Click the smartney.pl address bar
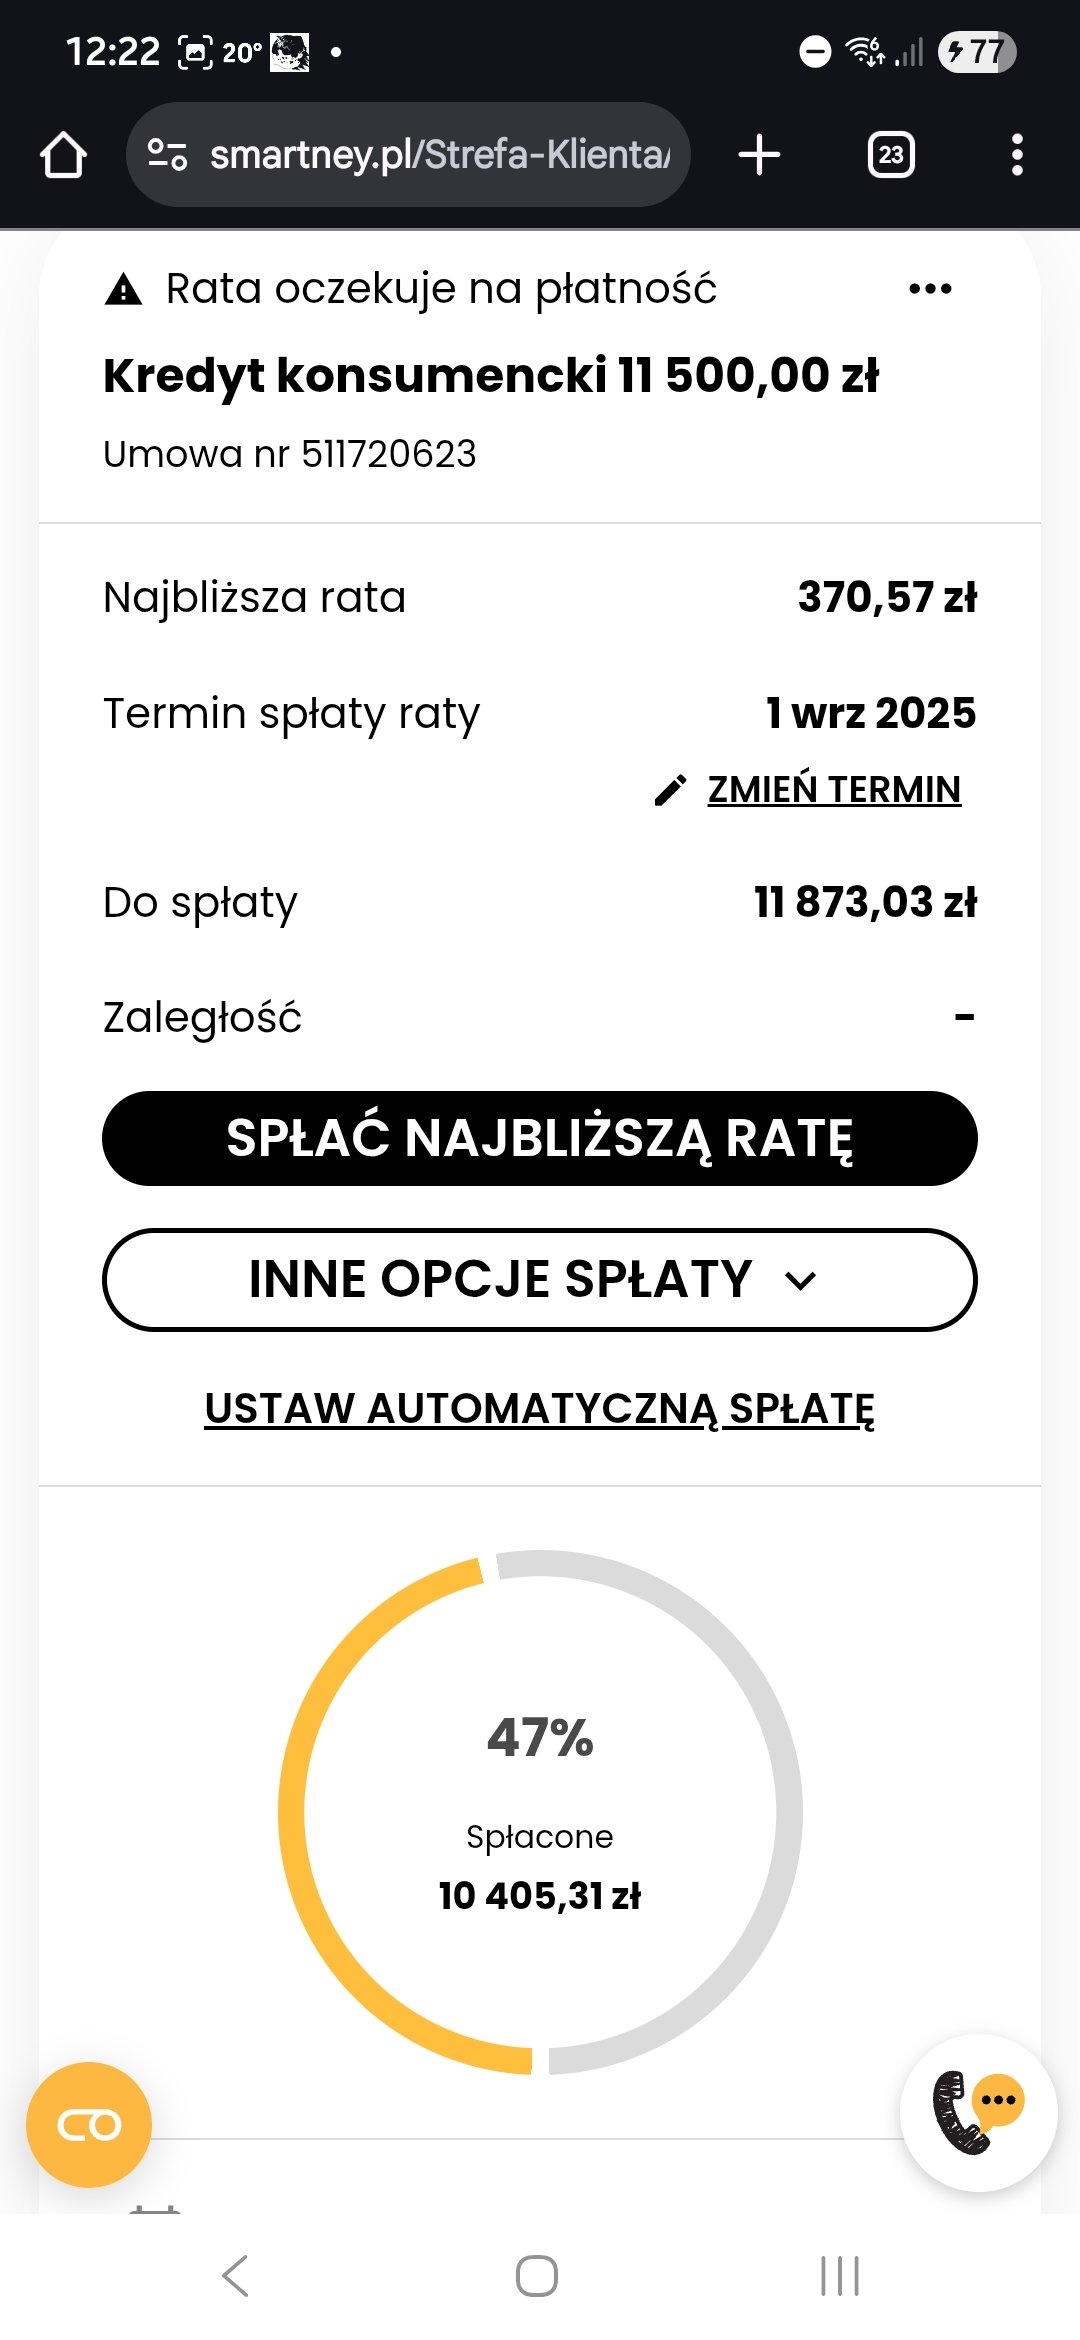The image size is (1080, 2340). tap(408, 155)
